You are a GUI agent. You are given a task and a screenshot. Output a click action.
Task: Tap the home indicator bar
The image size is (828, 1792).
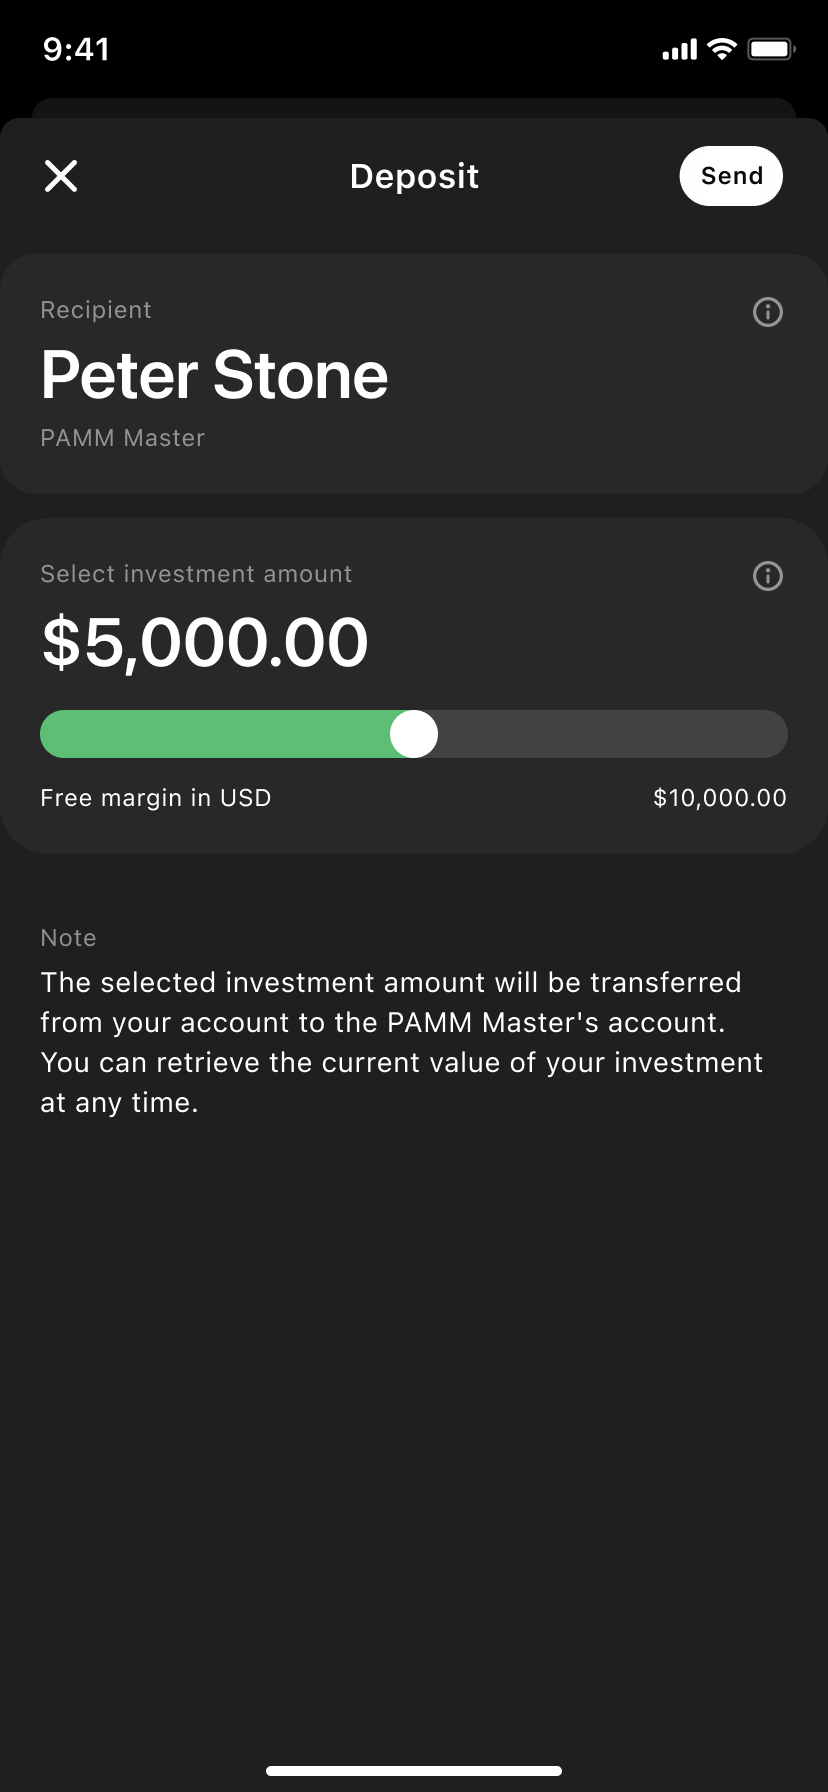click(414, 1771)
